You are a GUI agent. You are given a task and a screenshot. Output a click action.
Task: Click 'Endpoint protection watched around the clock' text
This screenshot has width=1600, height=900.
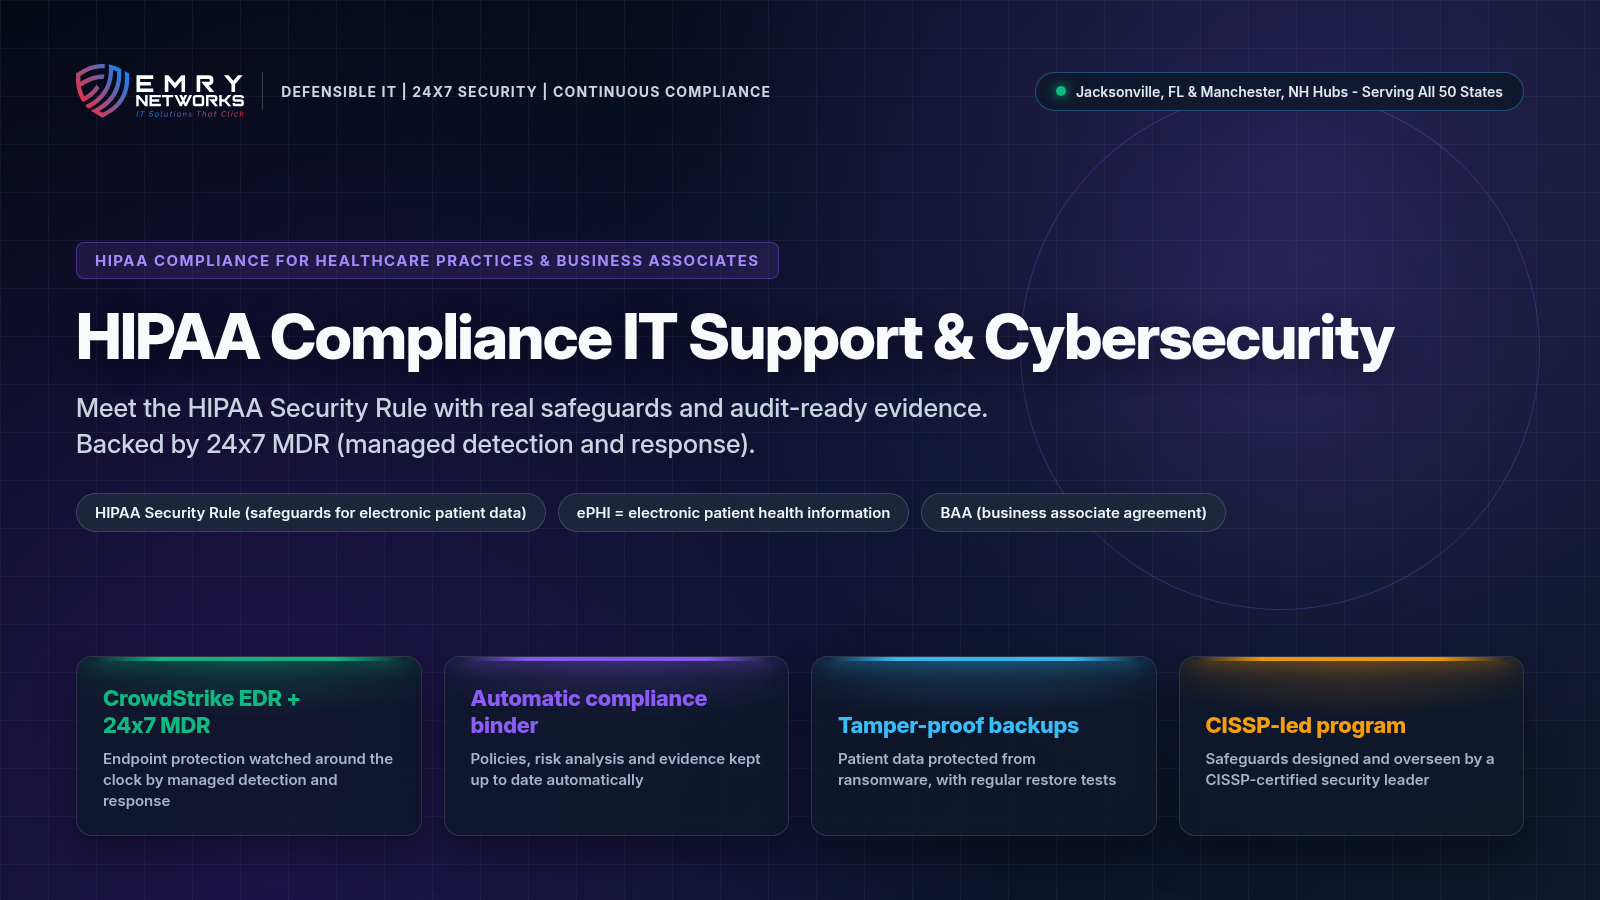(x=248, y=780)
